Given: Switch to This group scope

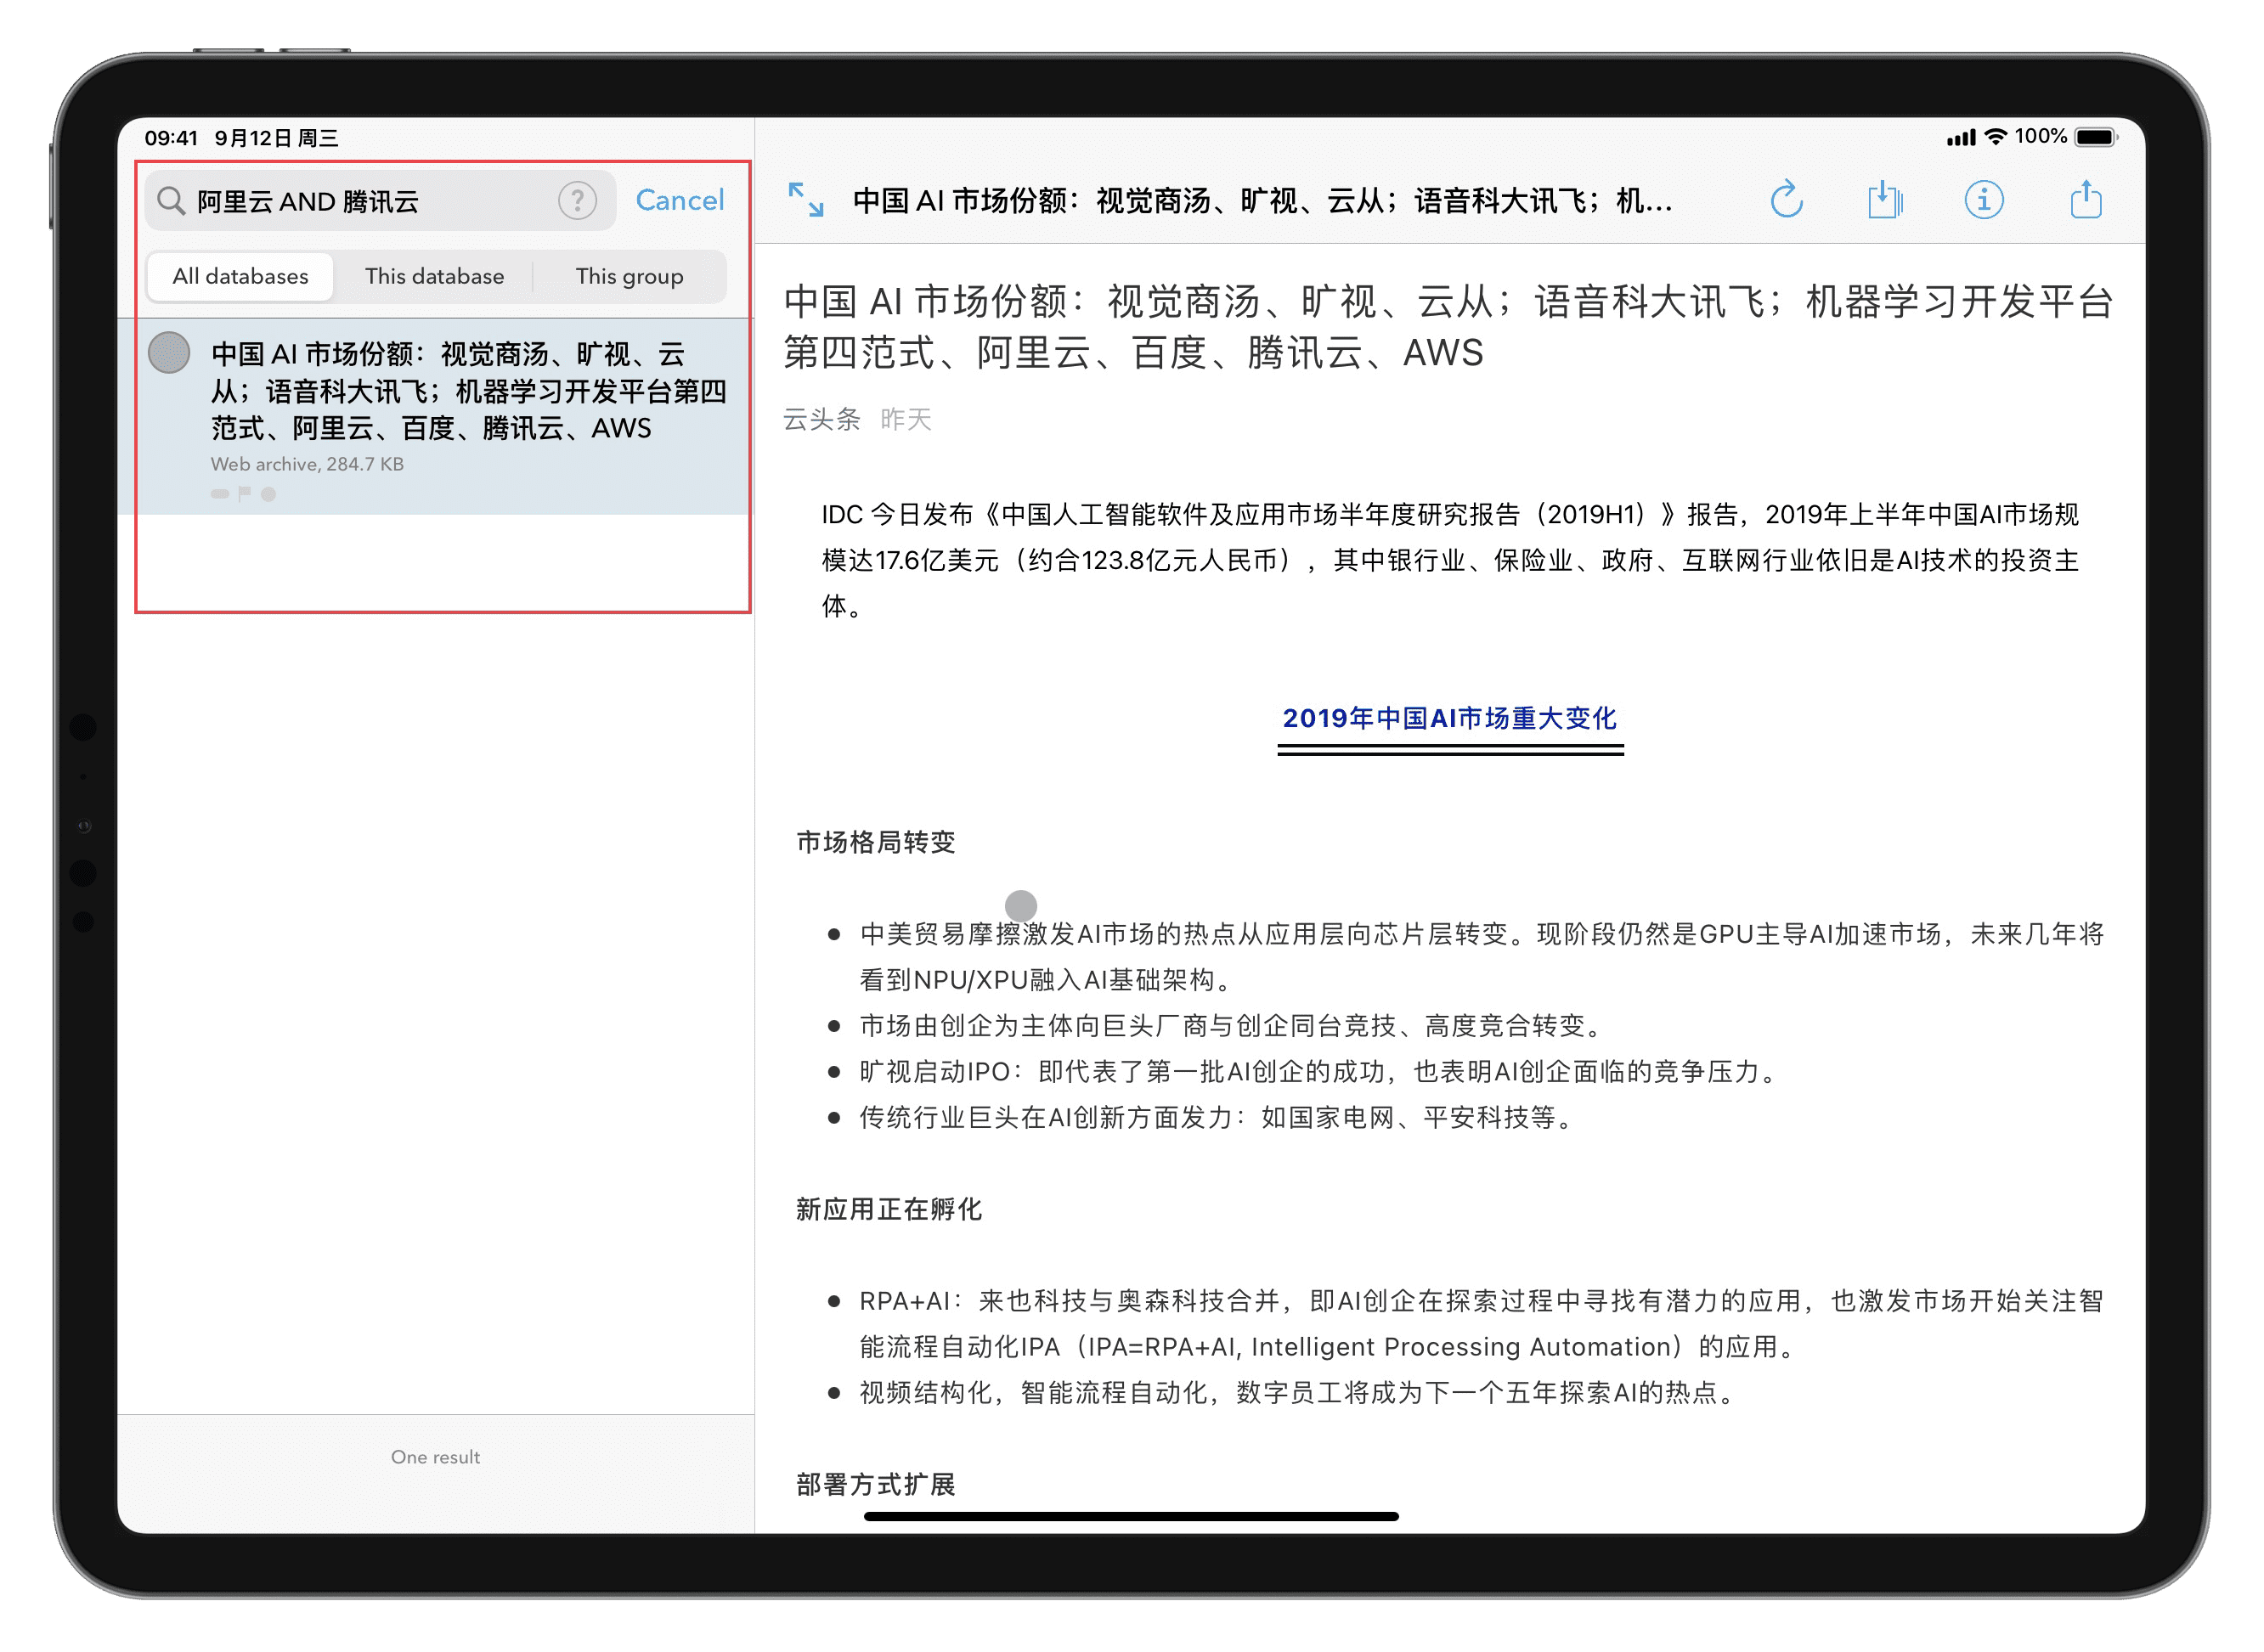Looking at the screenshot, I should (629, 276).
